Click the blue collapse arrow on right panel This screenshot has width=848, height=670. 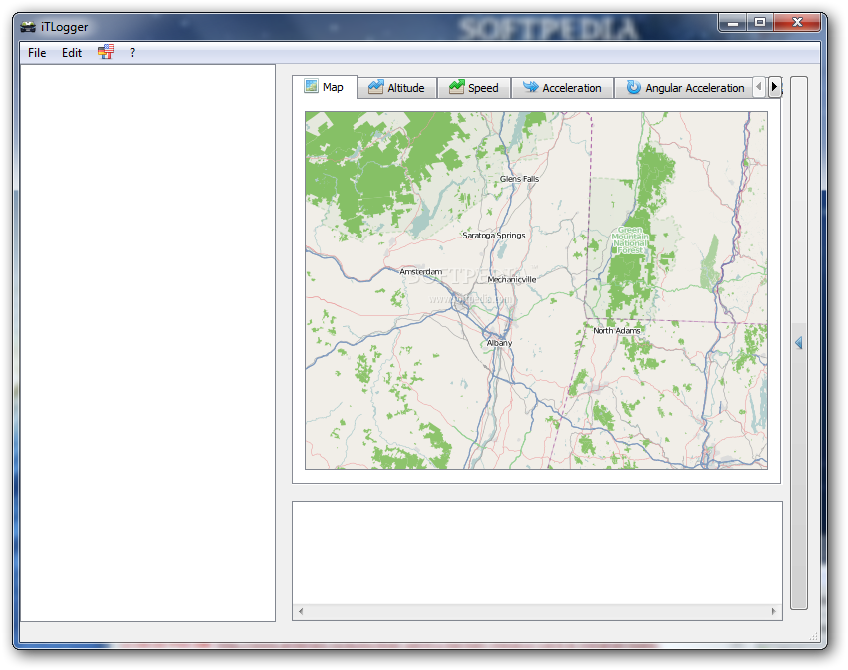(x=798, y=342)
